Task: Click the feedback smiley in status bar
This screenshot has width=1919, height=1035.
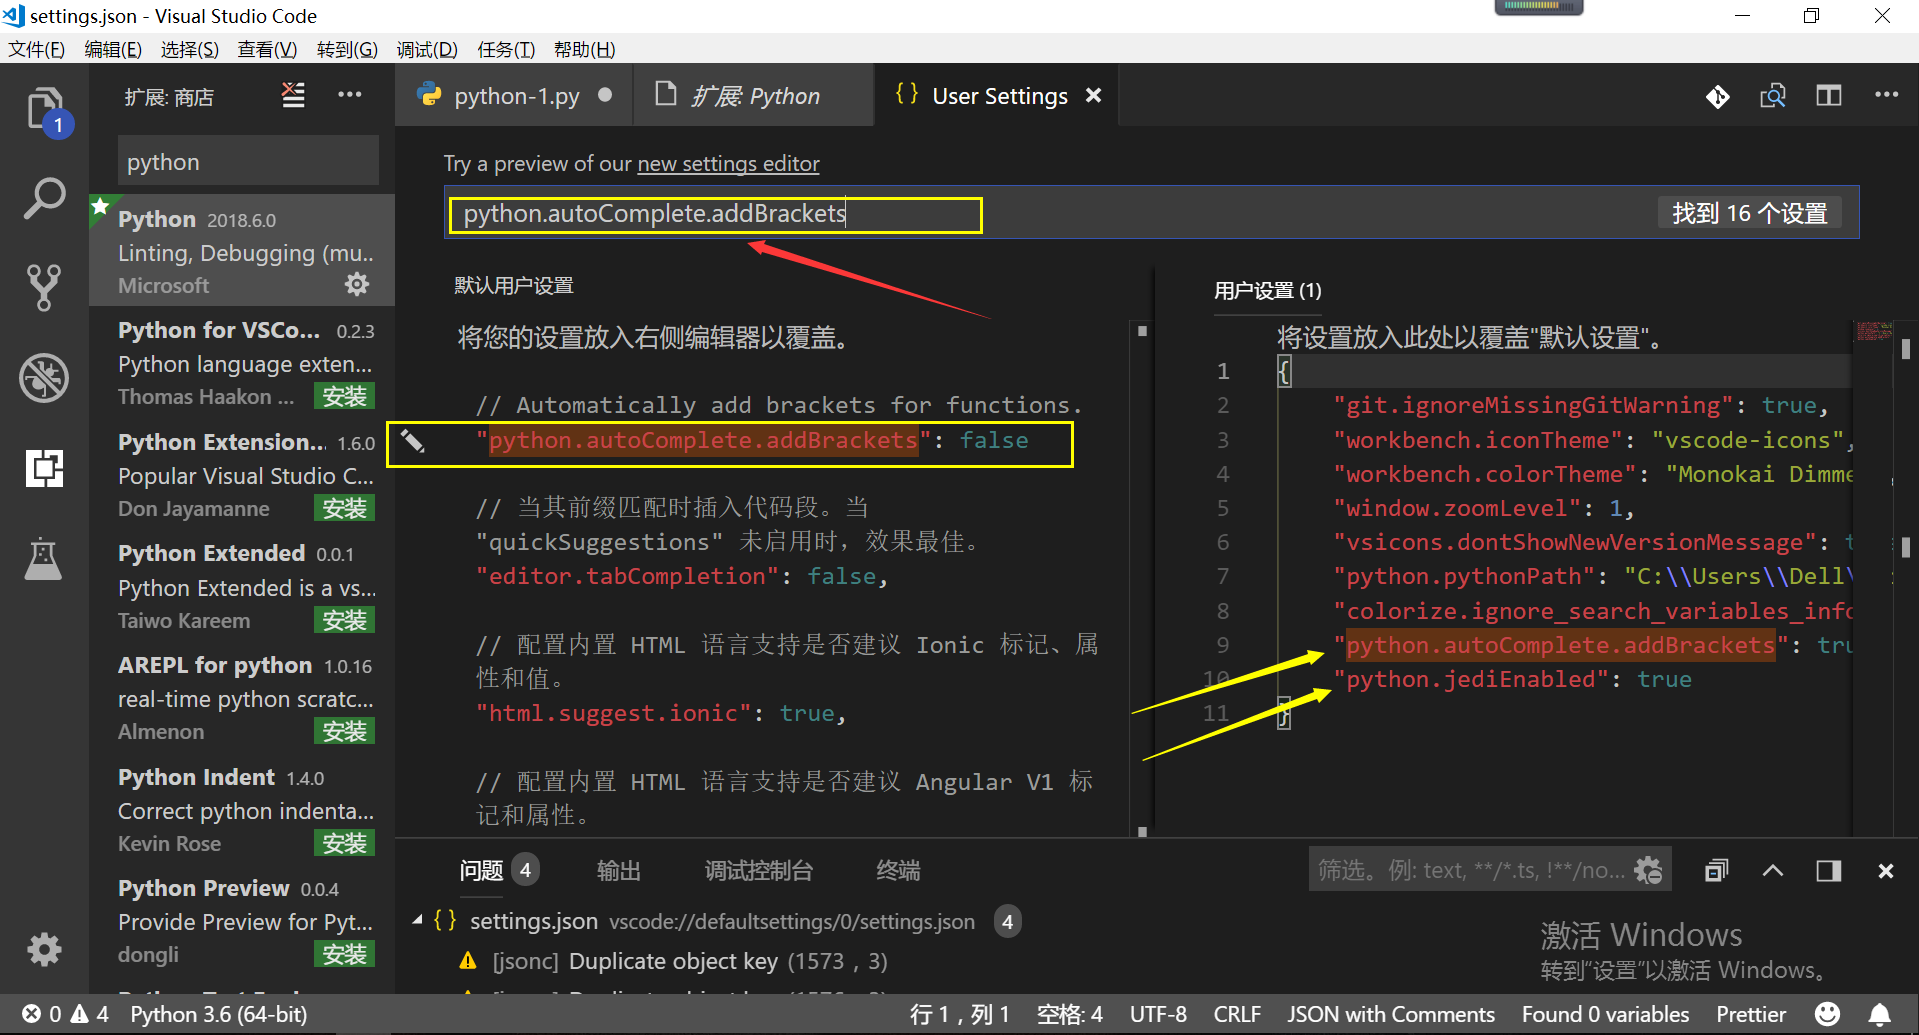Action: click(x=1827, y=1014)
